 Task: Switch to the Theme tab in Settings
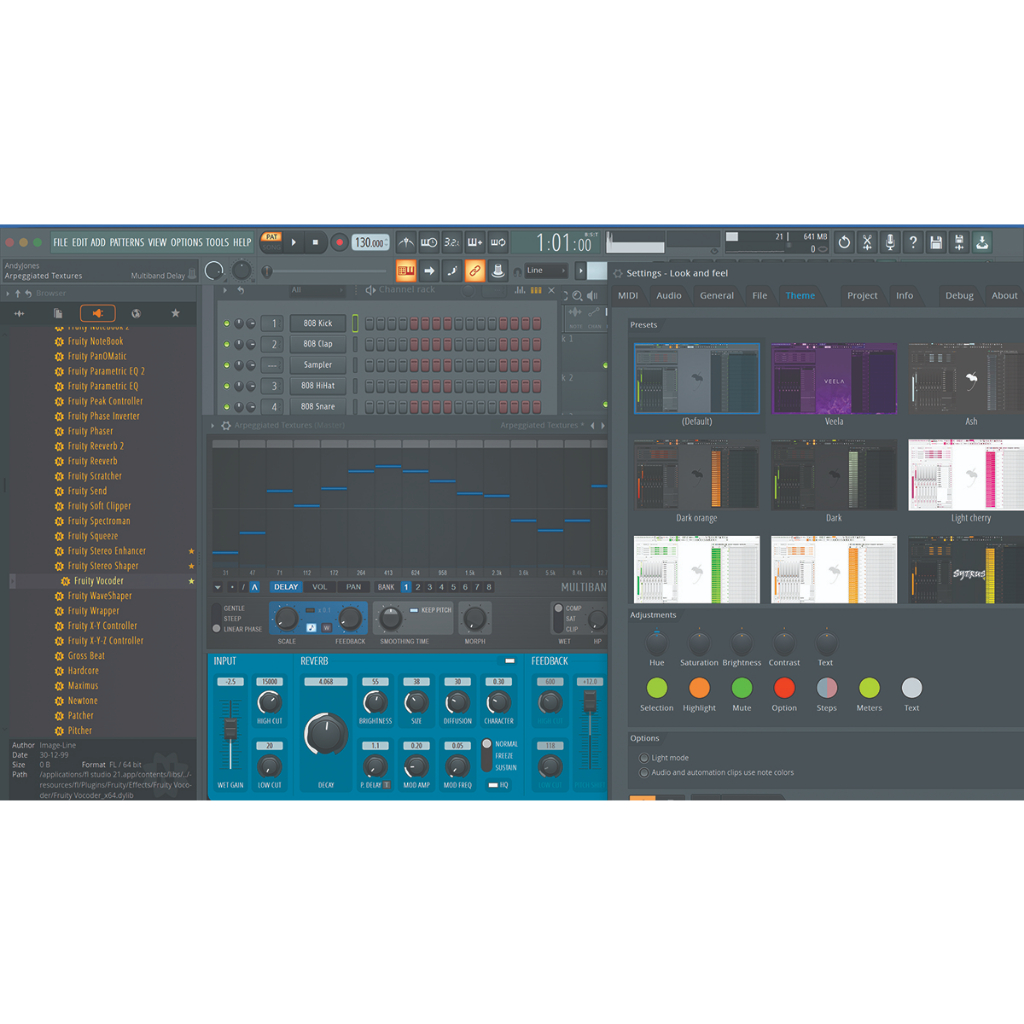coord(800,295)
